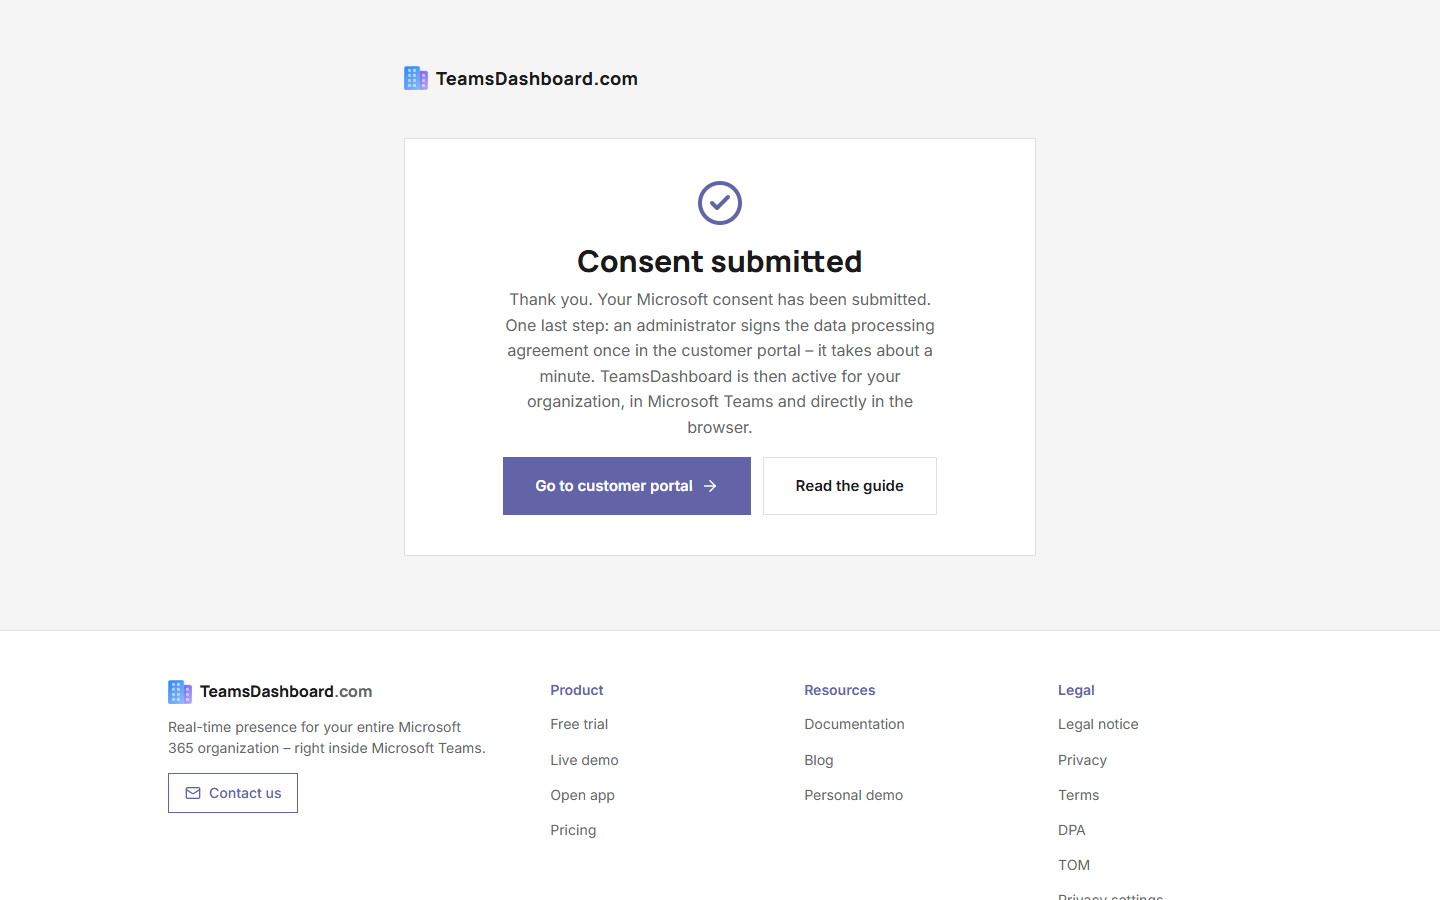Viewport: 1440px width, 900px height.
Task: Visit the Blog link
Action: click(819, 760)
